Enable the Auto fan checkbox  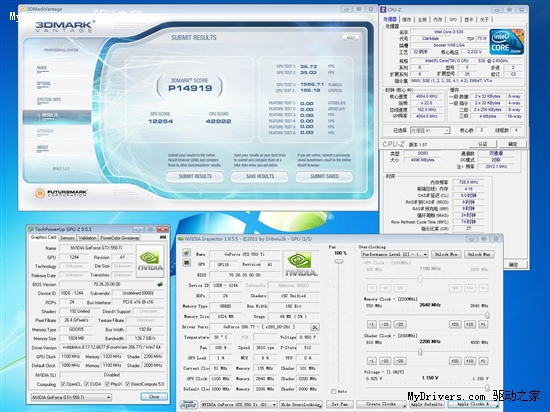(x=334, y=391)
